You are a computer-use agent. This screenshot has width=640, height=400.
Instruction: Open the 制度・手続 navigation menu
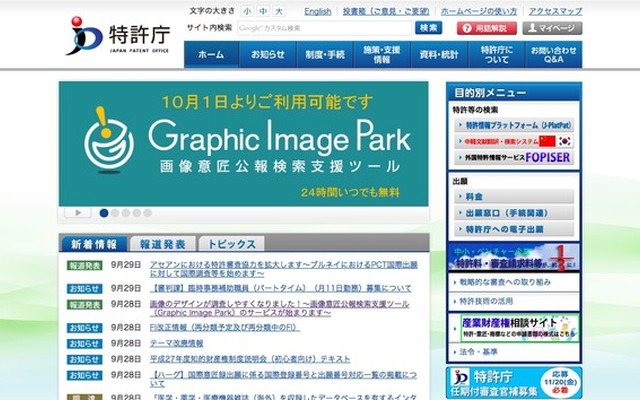point(325,54)
